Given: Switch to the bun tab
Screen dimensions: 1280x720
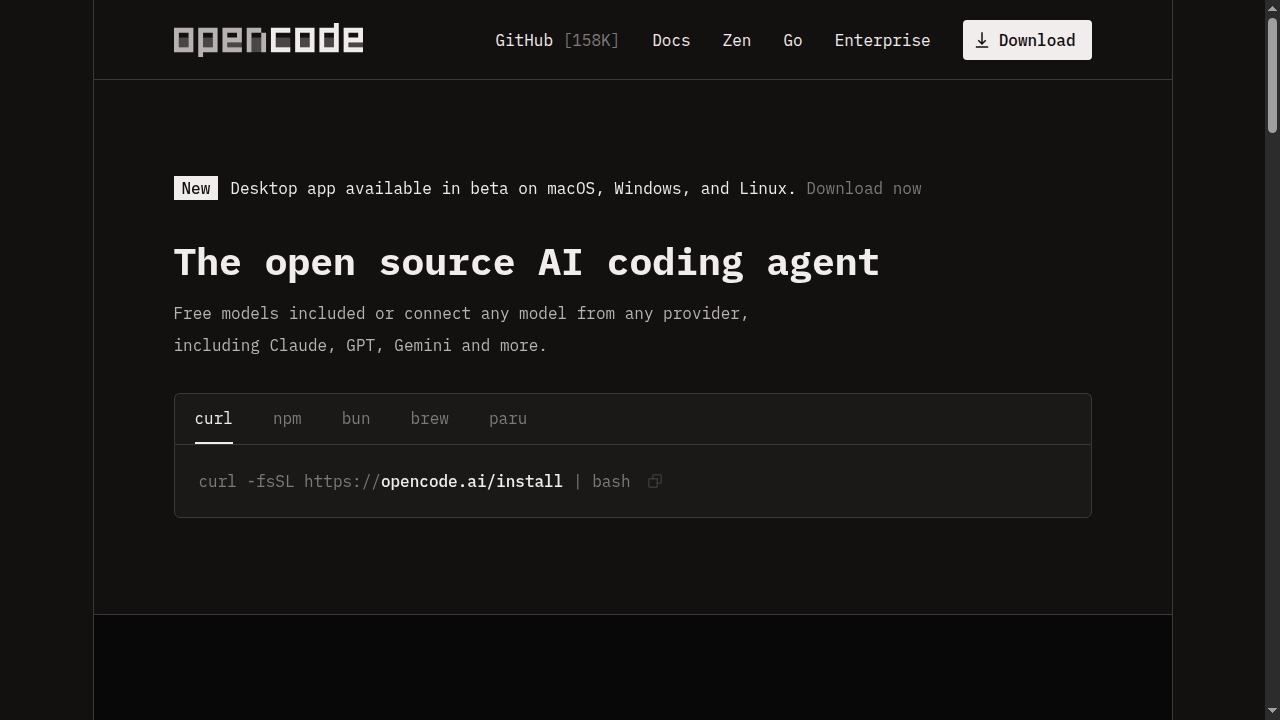Looking at the screenshot, I should tap(356, 419).
